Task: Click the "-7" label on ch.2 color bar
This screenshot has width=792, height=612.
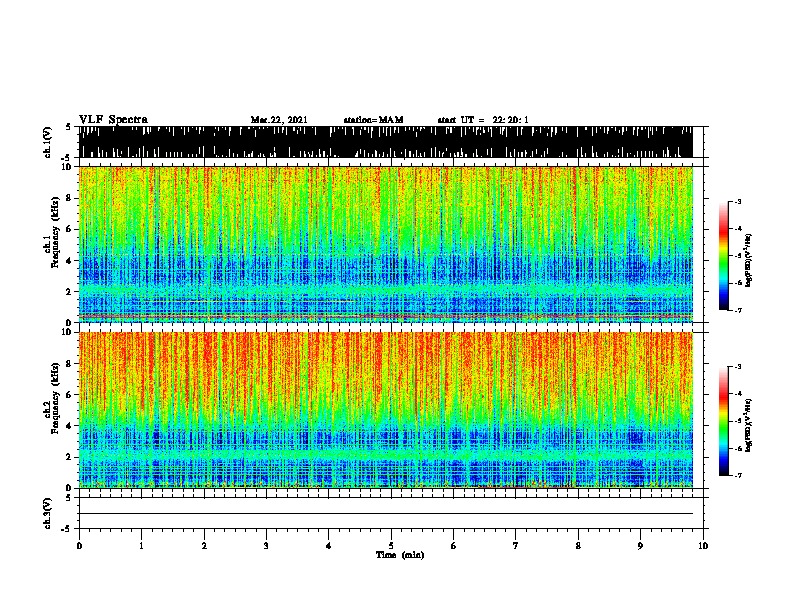Action: click(737, 475)
